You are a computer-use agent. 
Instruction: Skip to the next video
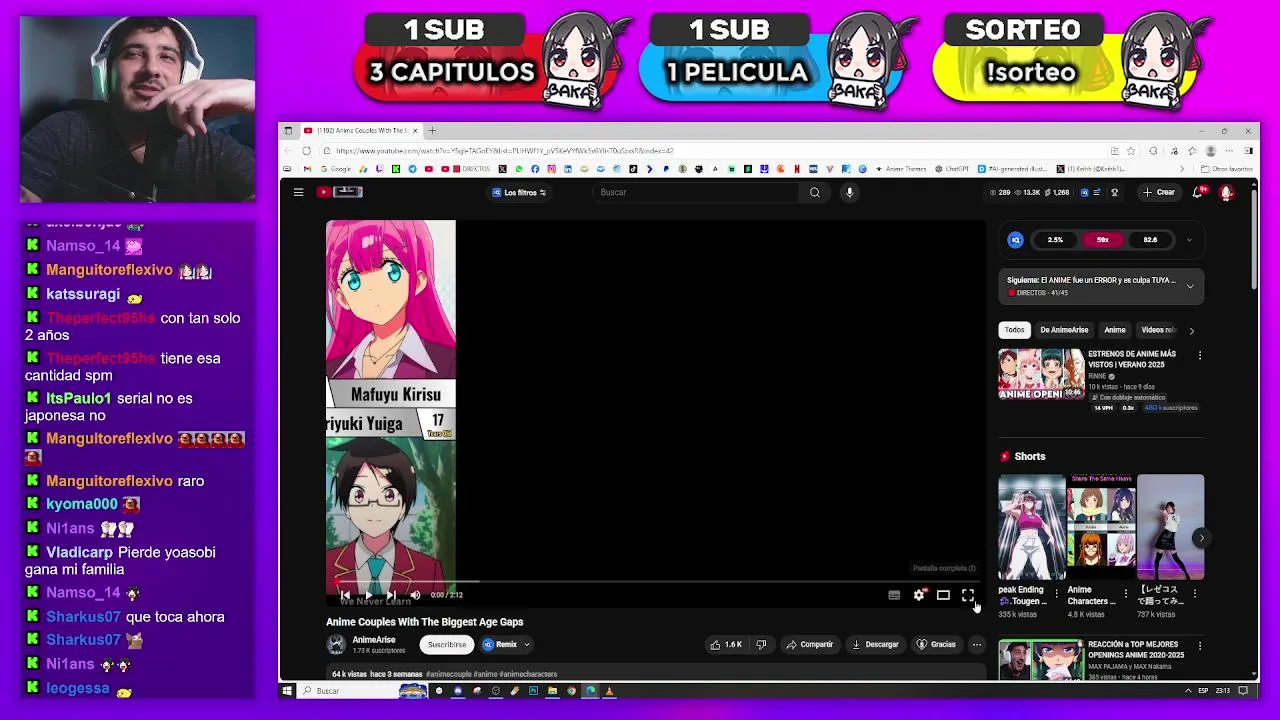click(x=391, y=595)
